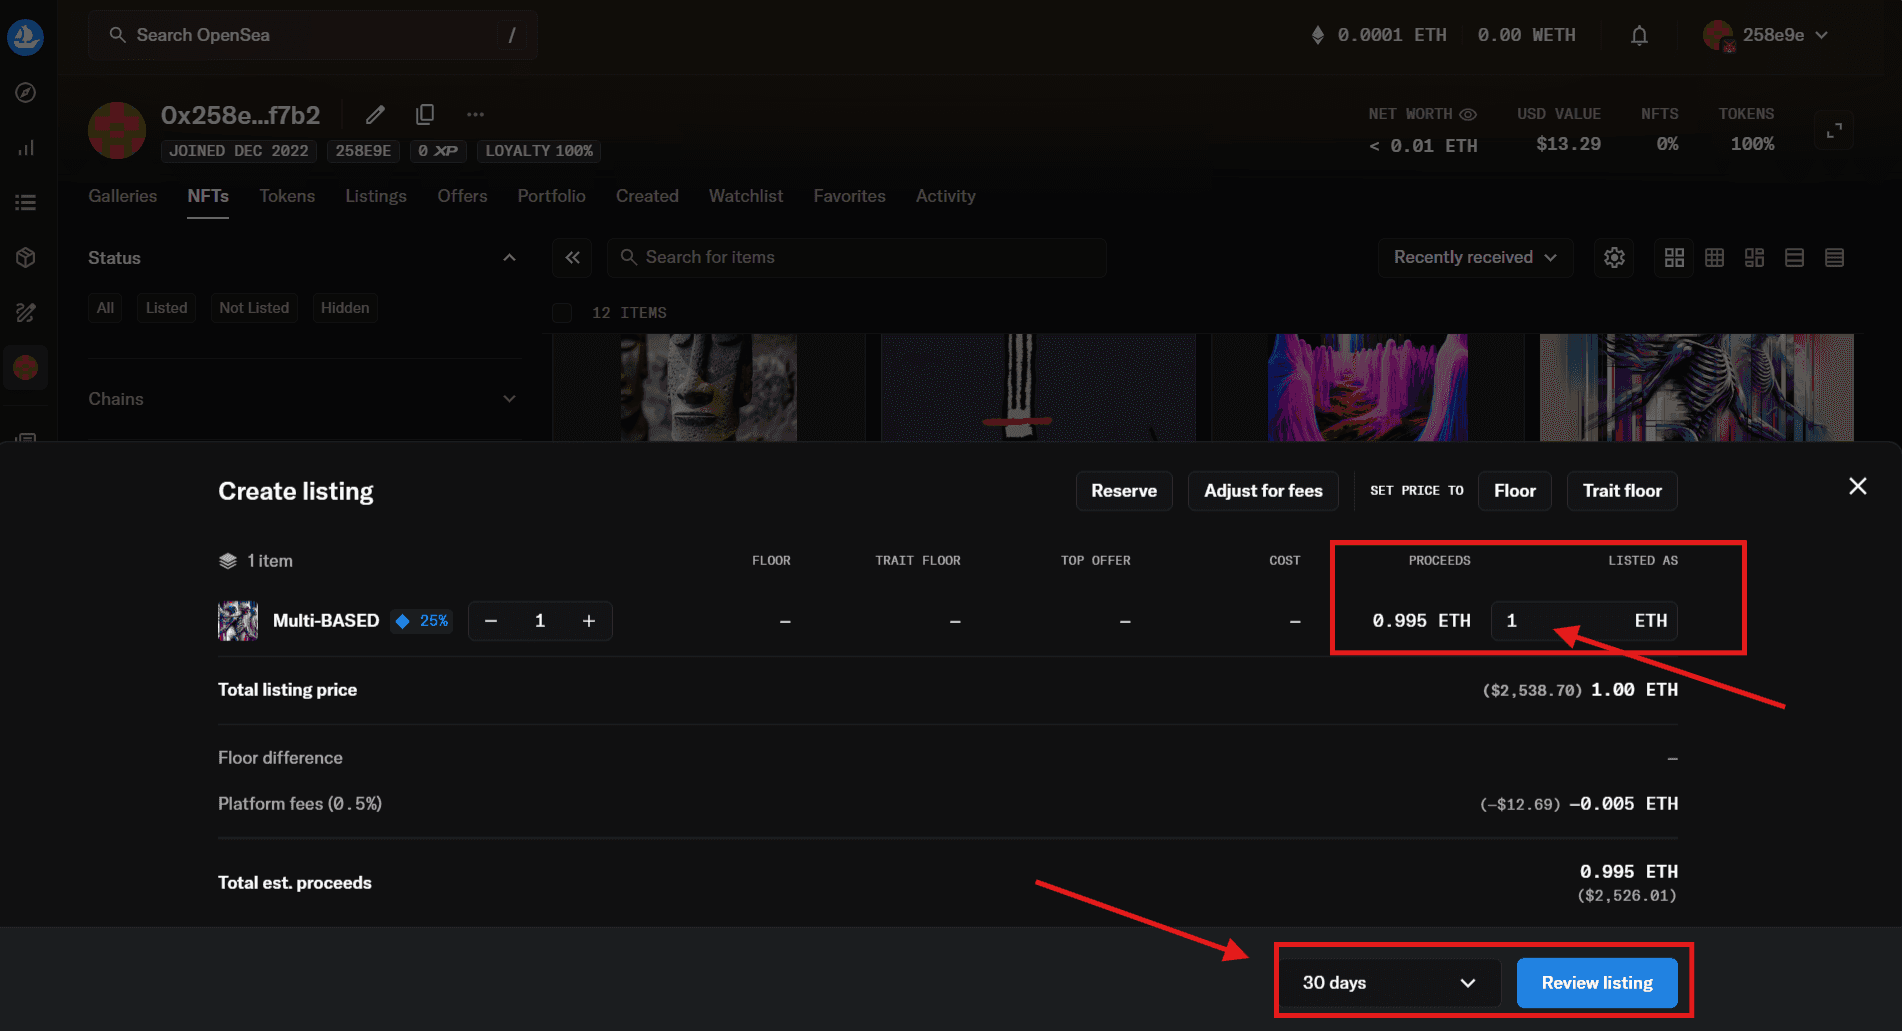Screen dimensions: 1902x1031
Task: Expand the Chains filter section
Action: [x=509, y=399]
